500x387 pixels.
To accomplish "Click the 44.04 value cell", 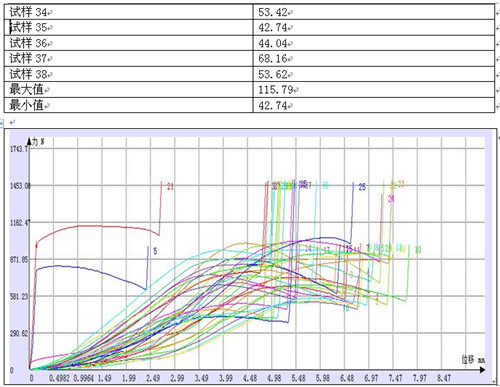I will [374, 43].
